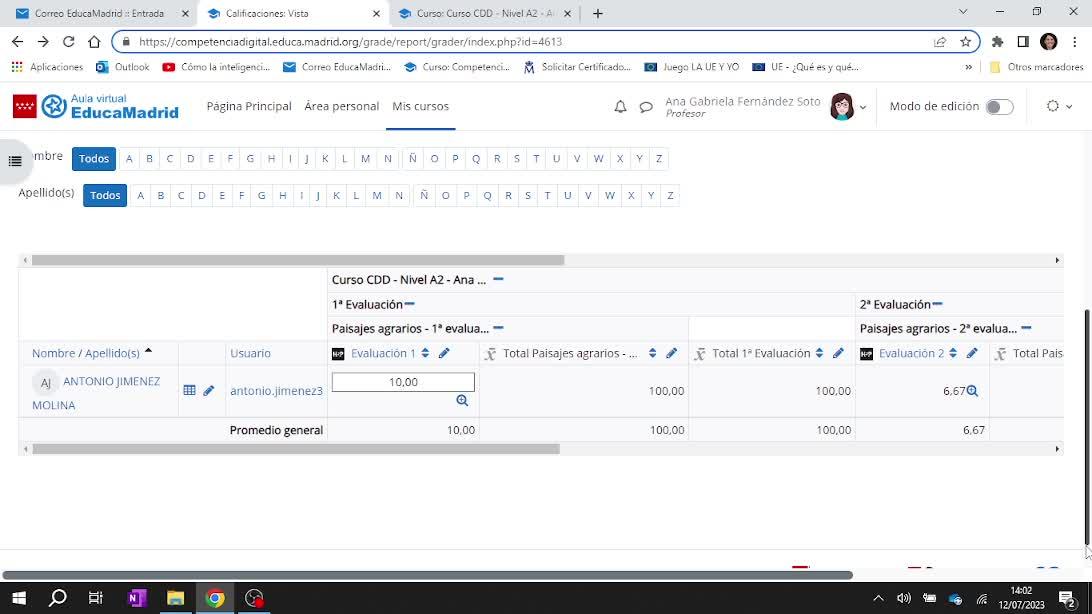This screenshot has width=1092, height=614.
Task: Click the page bottom horizontal scrollbar
Action: [x=428, y=575]
